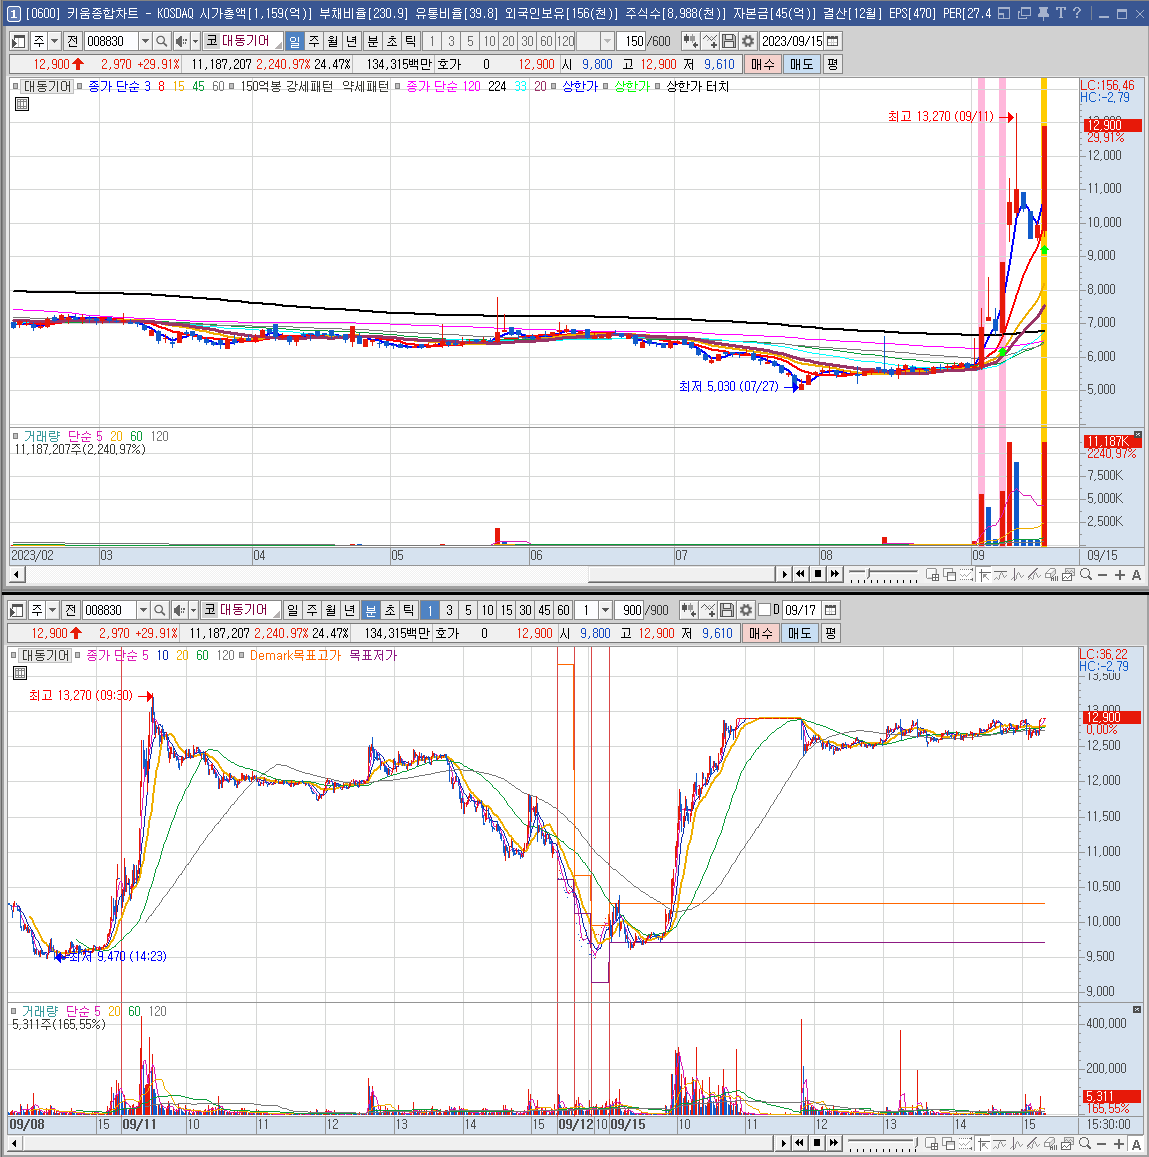This screenshot has height=1157, width=1149.
Task: Select the 15-minute interval in the bottom chart
Action: pyautogui.click(x=506, y=610)
